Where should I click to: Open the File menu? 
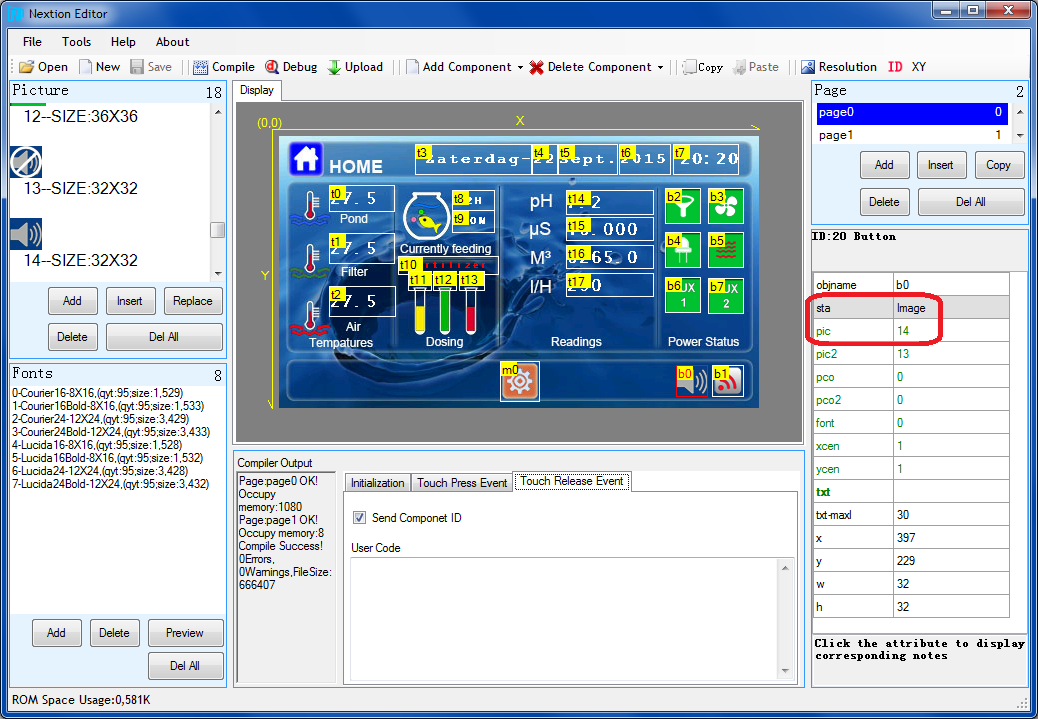(x=32, y=42)
